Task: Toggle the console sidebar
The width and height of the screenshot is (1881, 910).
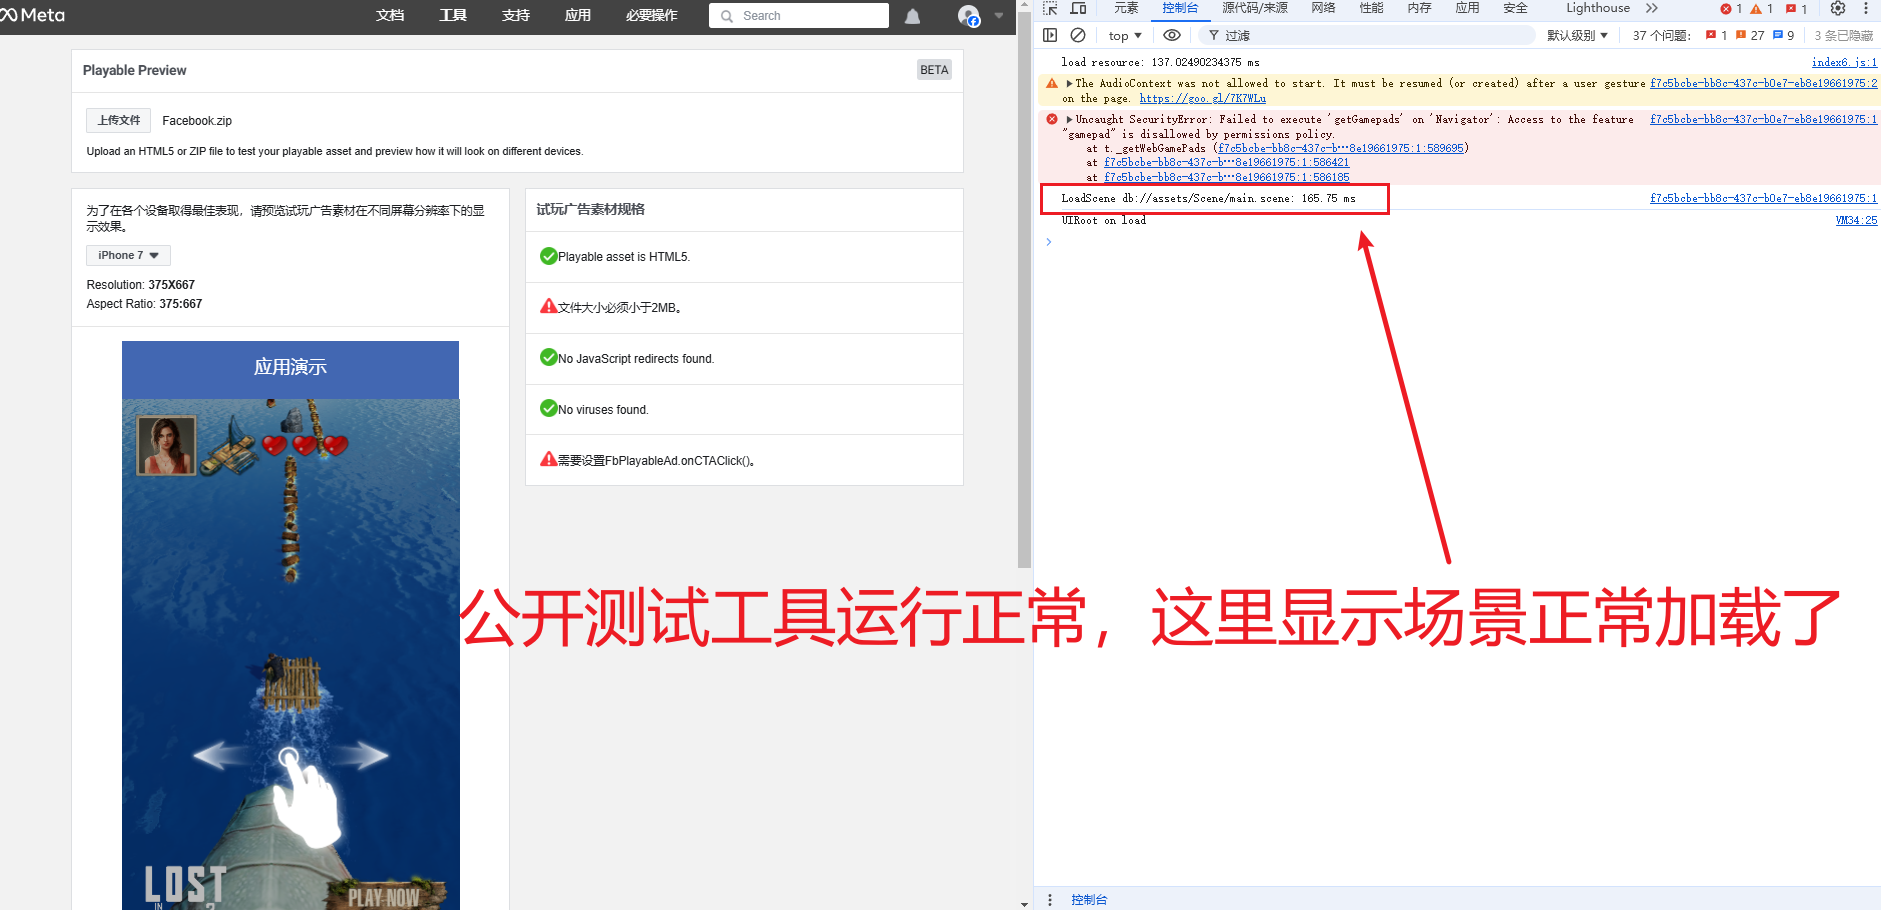Action: tap(1050, 35)
